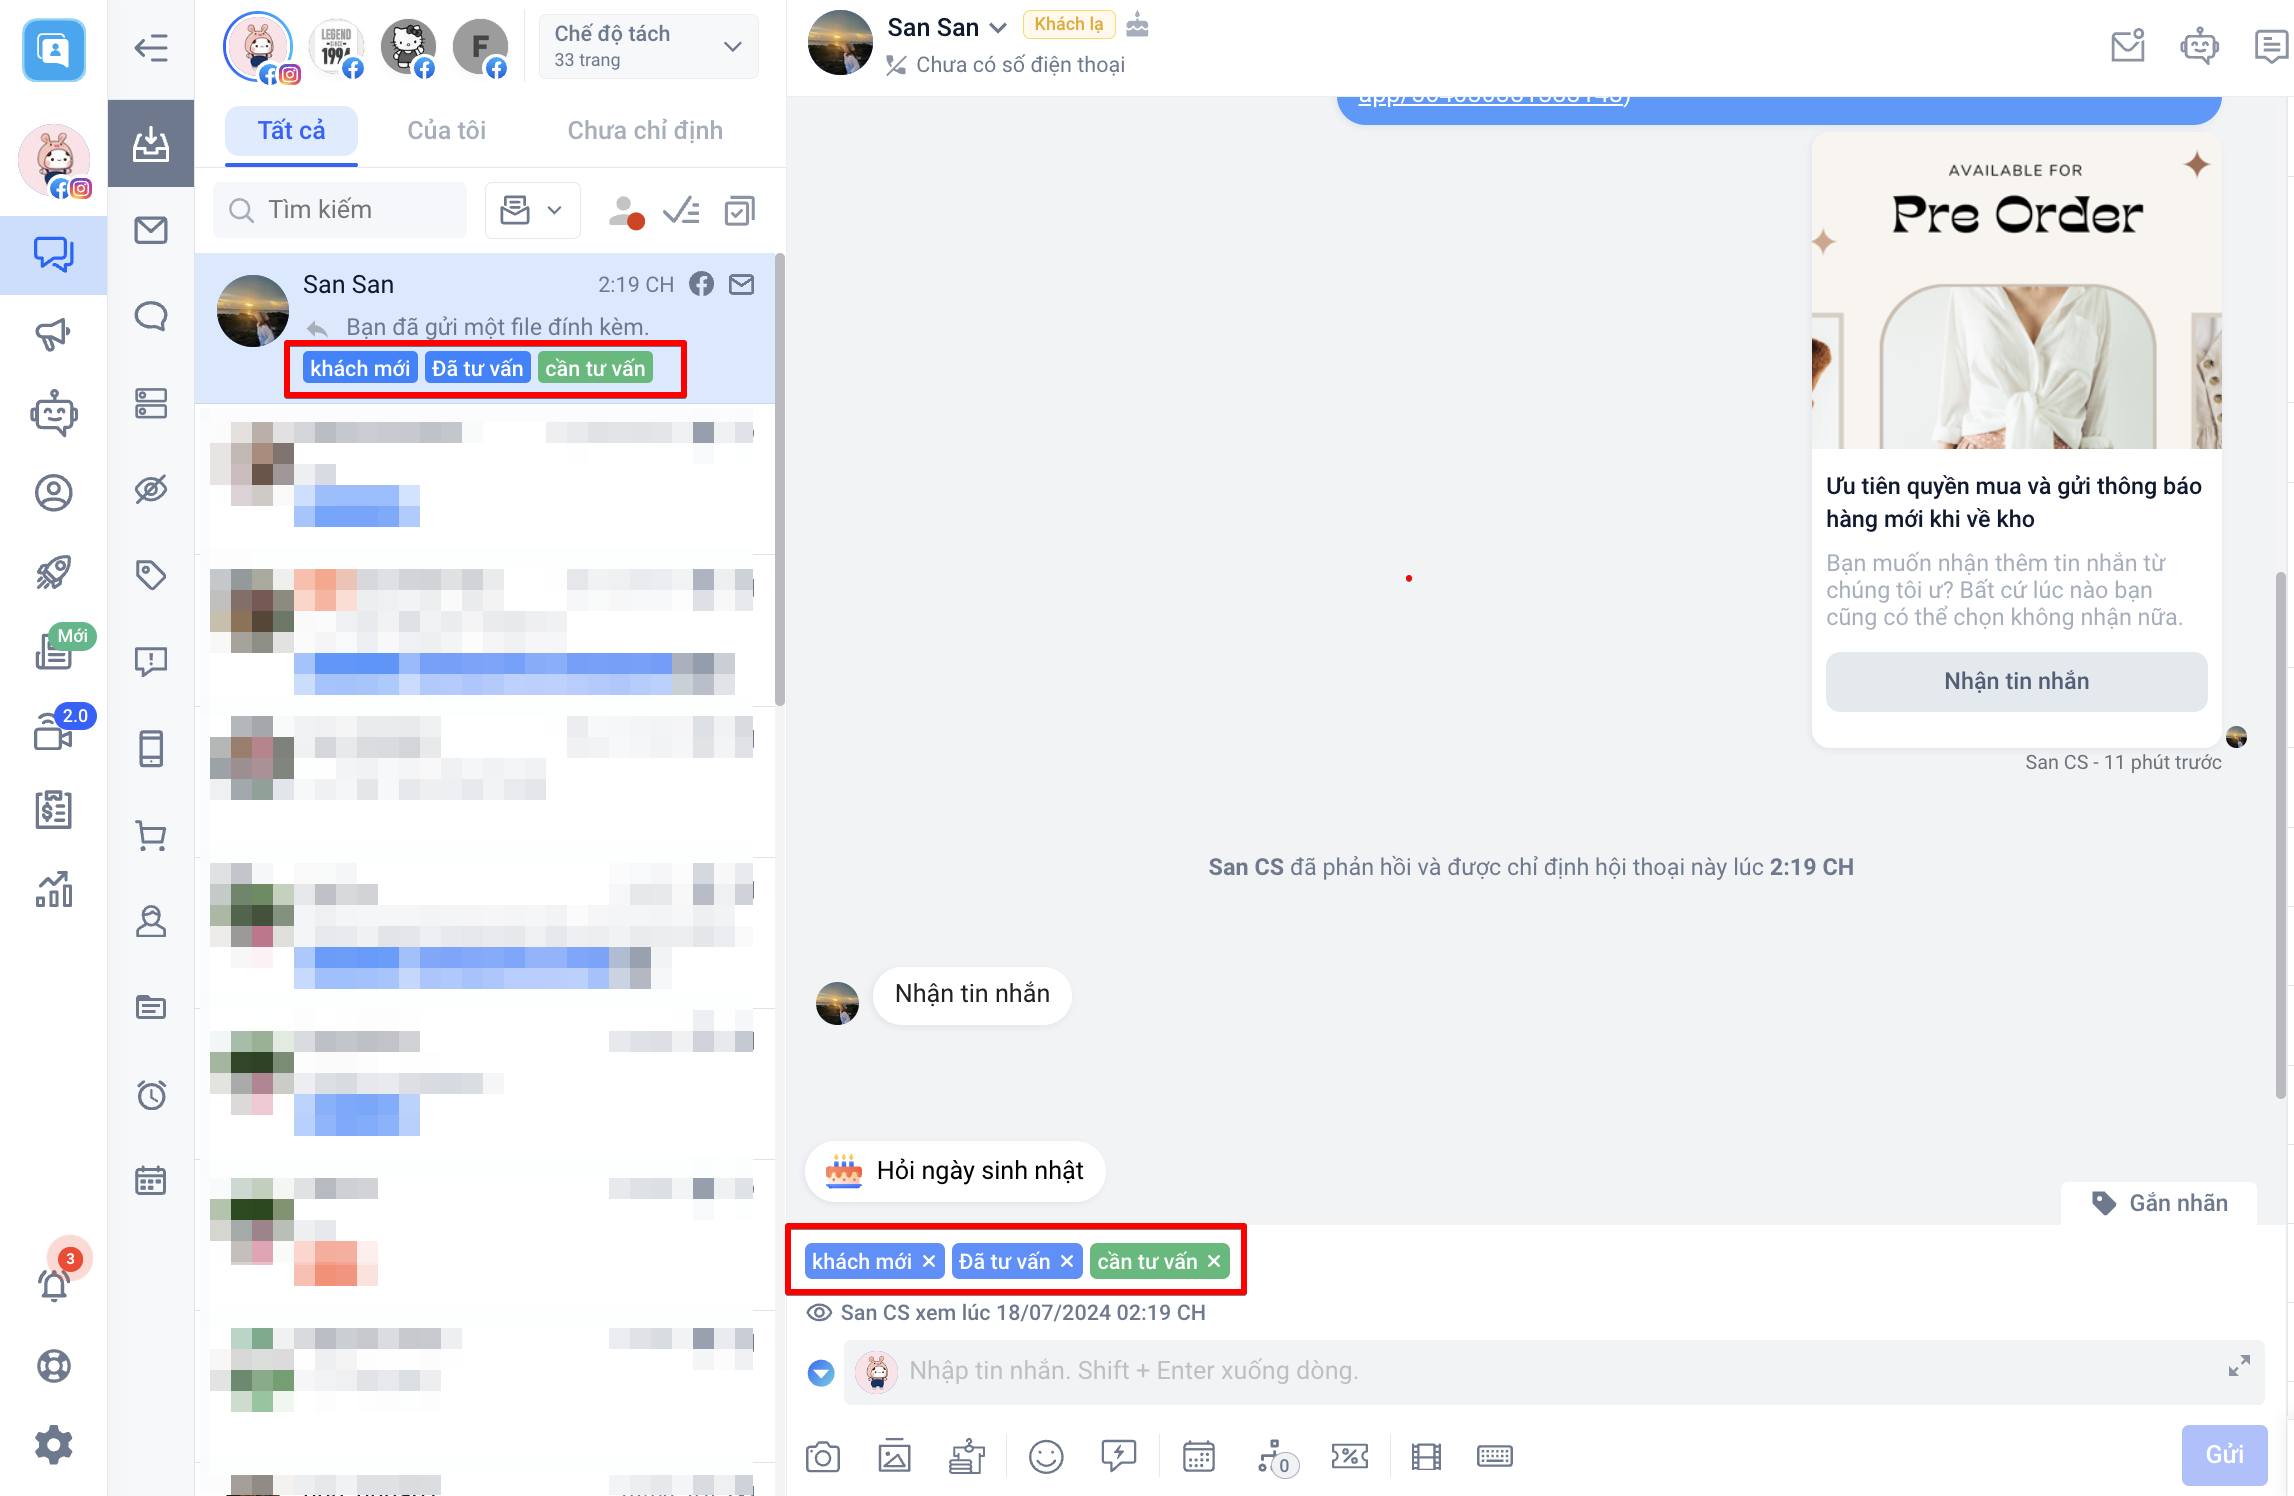Switch to the Của tôi tab
Image resolution: width=2294 pixels, height=1496 pixels.
(446, 131)
